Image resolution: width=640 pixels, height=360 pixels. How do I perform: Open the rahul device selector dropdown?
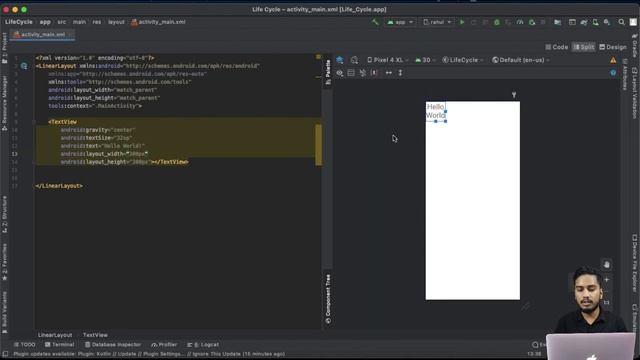[437, 22]
